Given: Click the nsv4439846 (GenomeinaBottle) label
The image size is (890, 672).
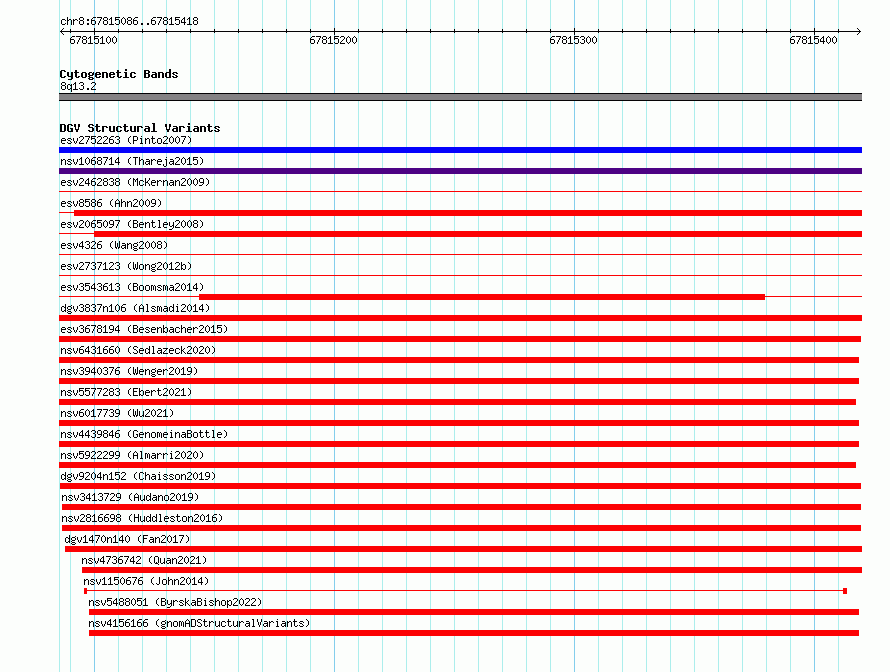Looking at the screenshot, I should pos(144,434).
